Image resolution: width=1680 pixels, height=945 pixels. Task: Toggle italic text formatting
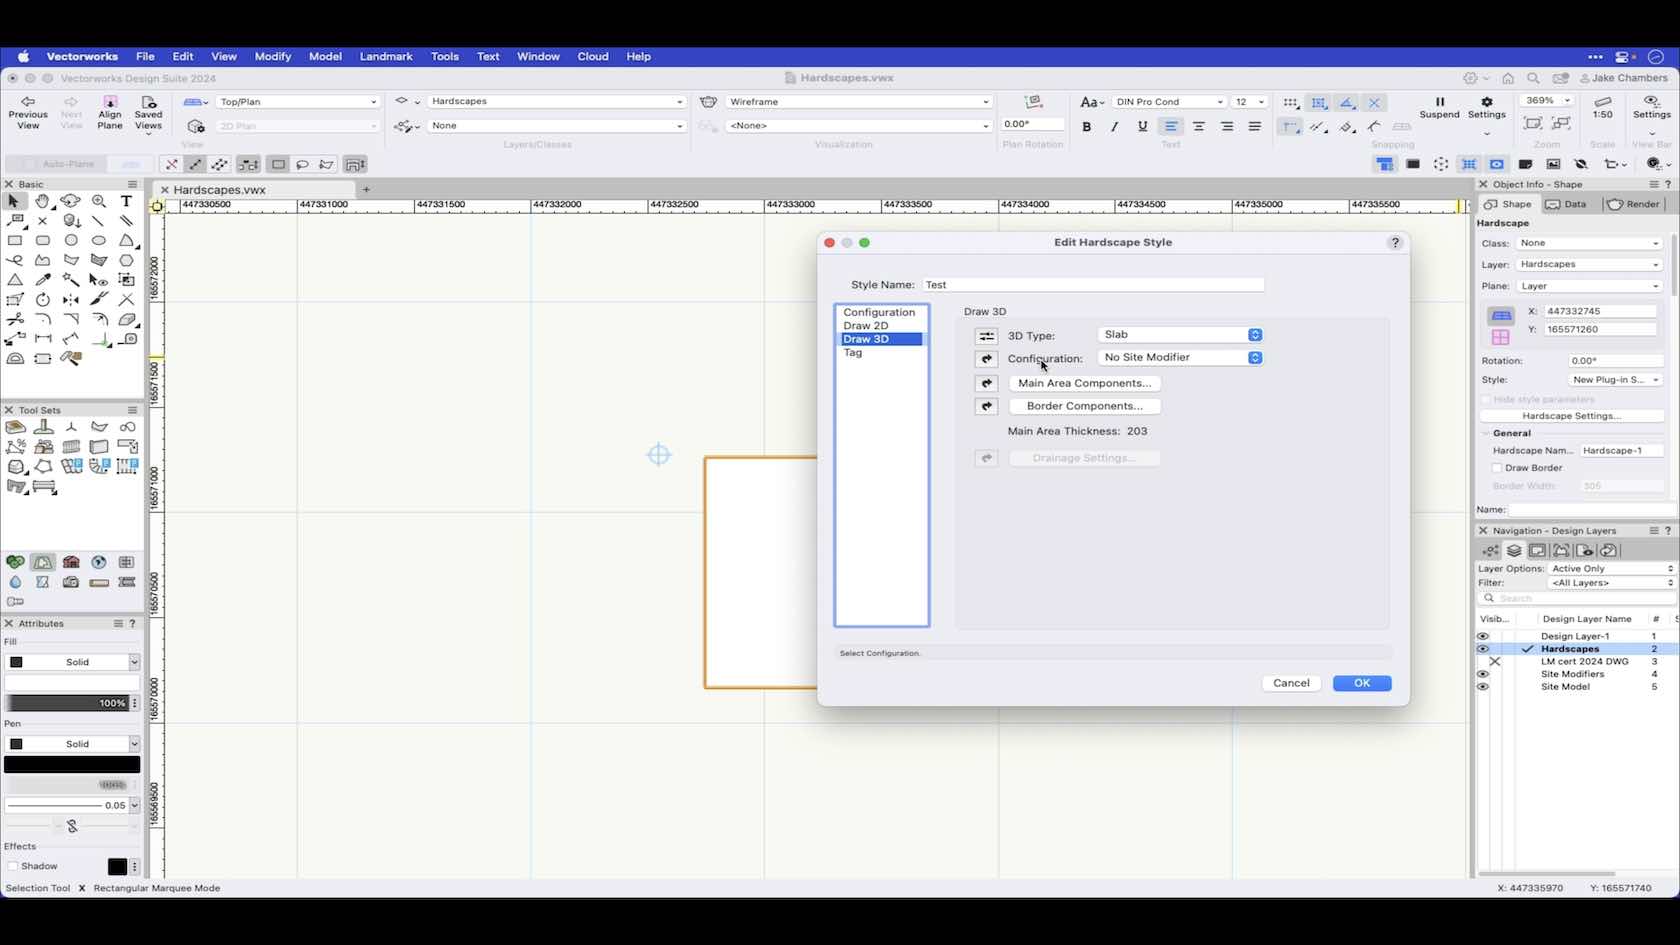[x=1114, y=127]
